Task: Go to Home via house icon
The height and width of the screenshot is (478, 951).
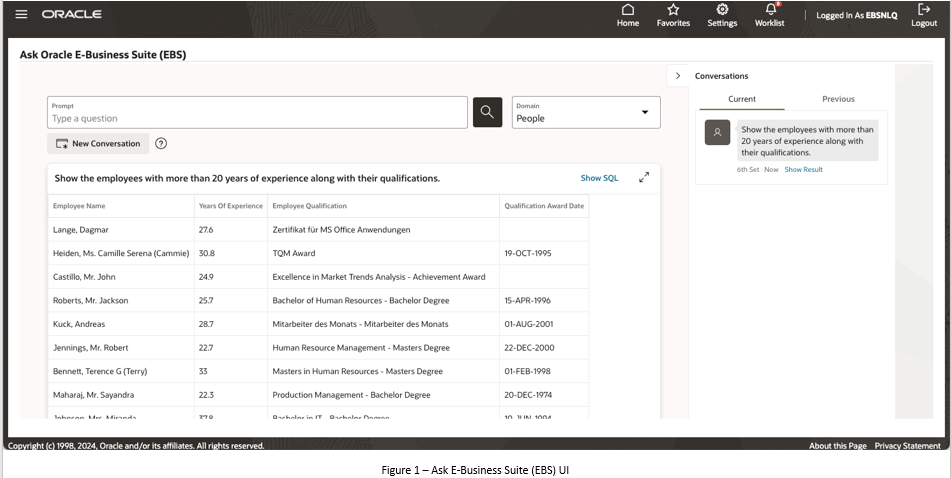Action: point(628,10)
